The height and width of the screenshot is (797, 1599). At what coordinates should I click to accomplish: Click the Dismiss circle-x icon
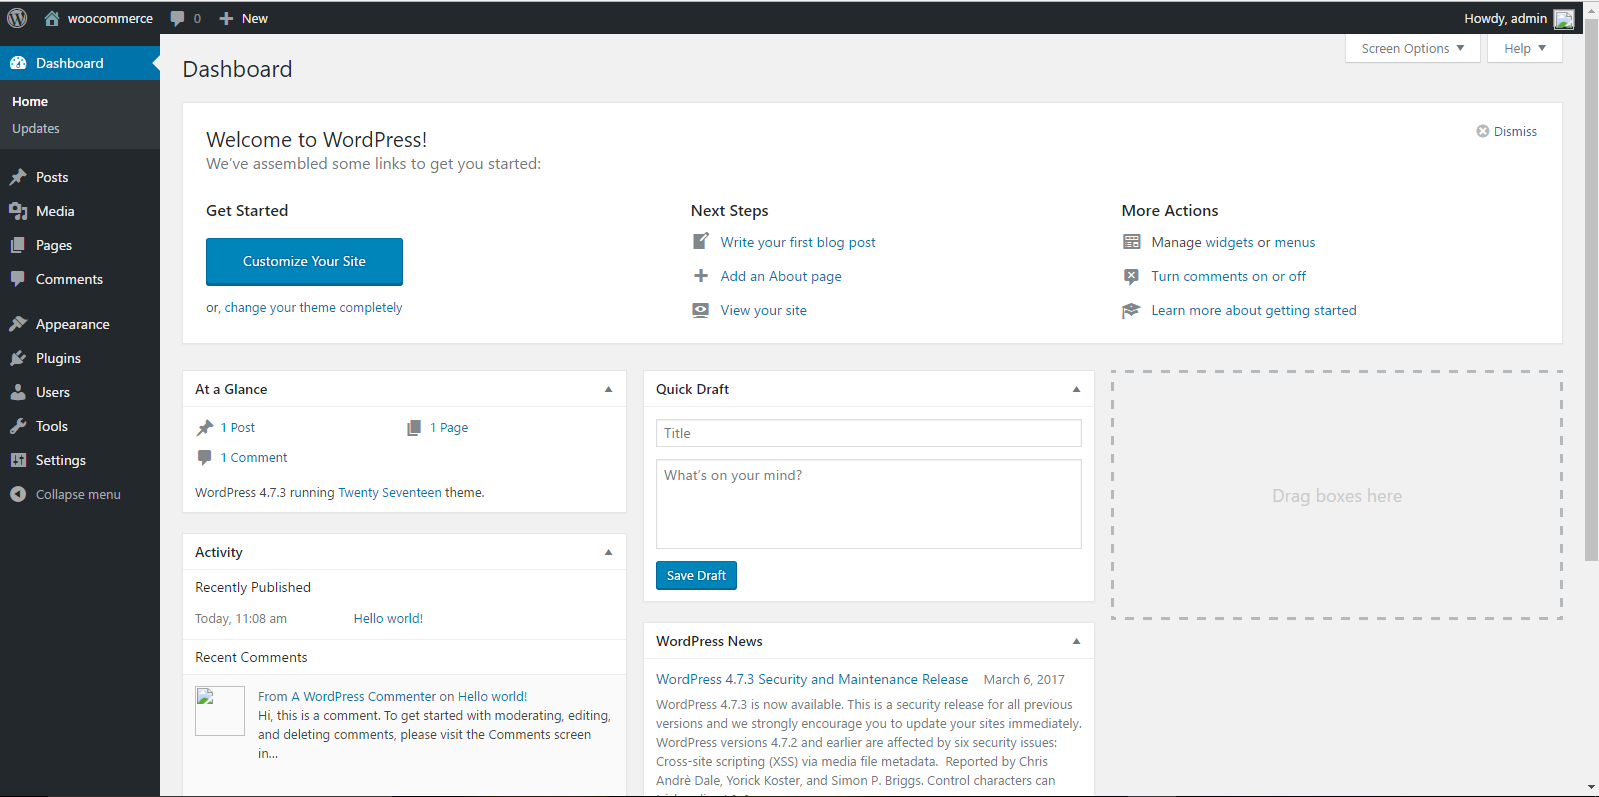point(1483,131)
